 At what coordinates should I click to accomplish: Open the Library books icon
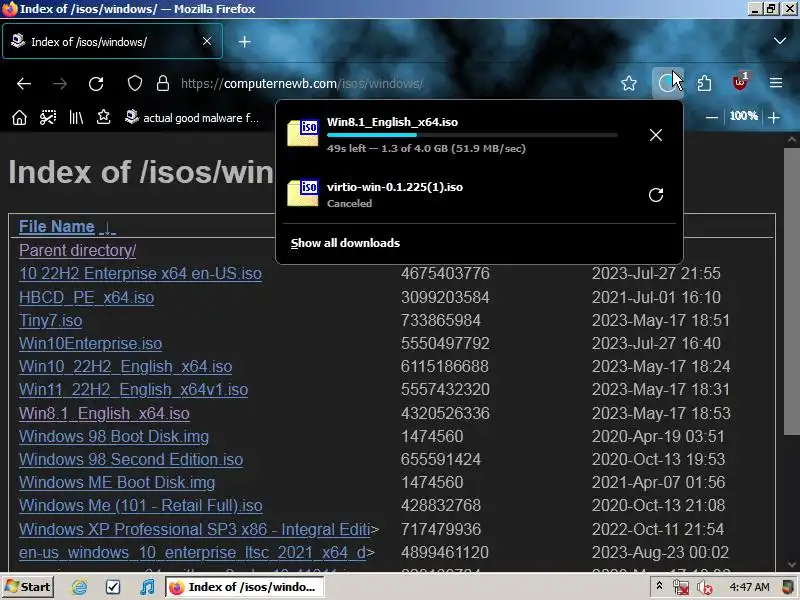tap(76, 118)
